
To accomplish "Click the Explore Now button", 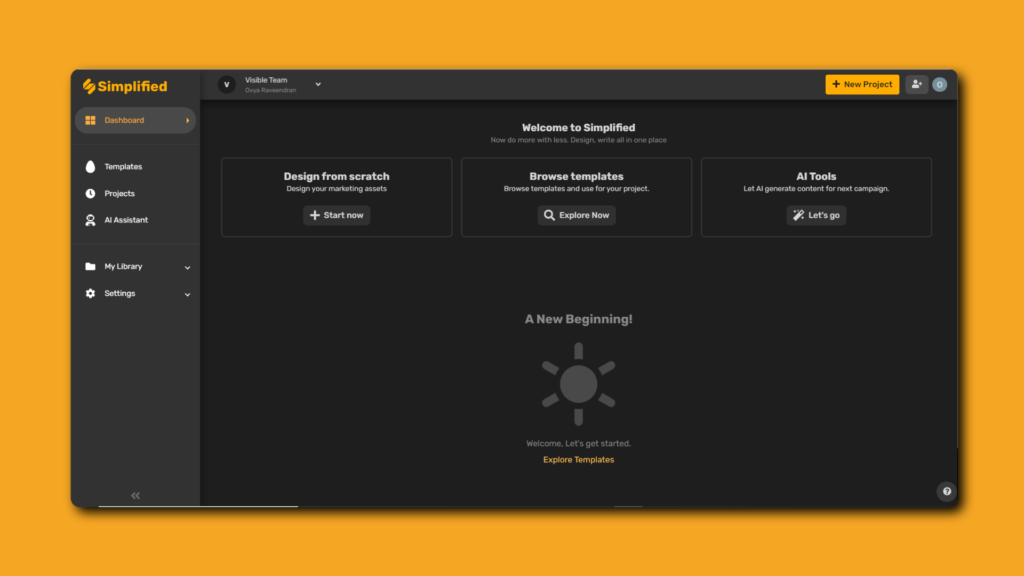I will (577, 215).
